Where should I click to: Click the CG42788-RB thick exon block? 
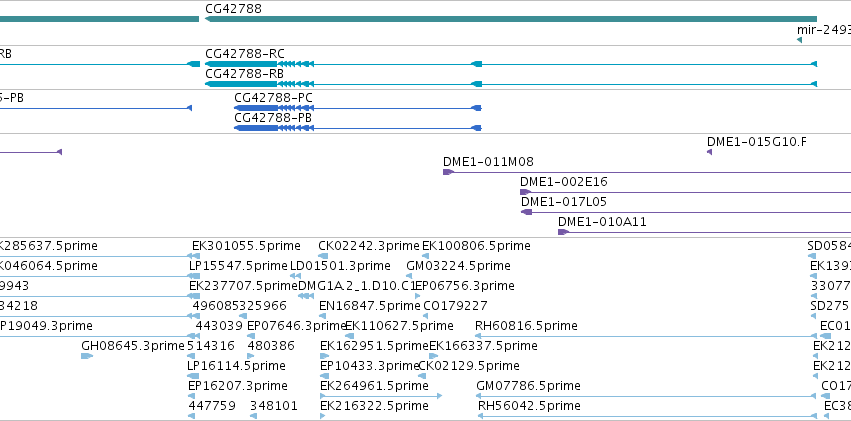(x=241, y=84)
